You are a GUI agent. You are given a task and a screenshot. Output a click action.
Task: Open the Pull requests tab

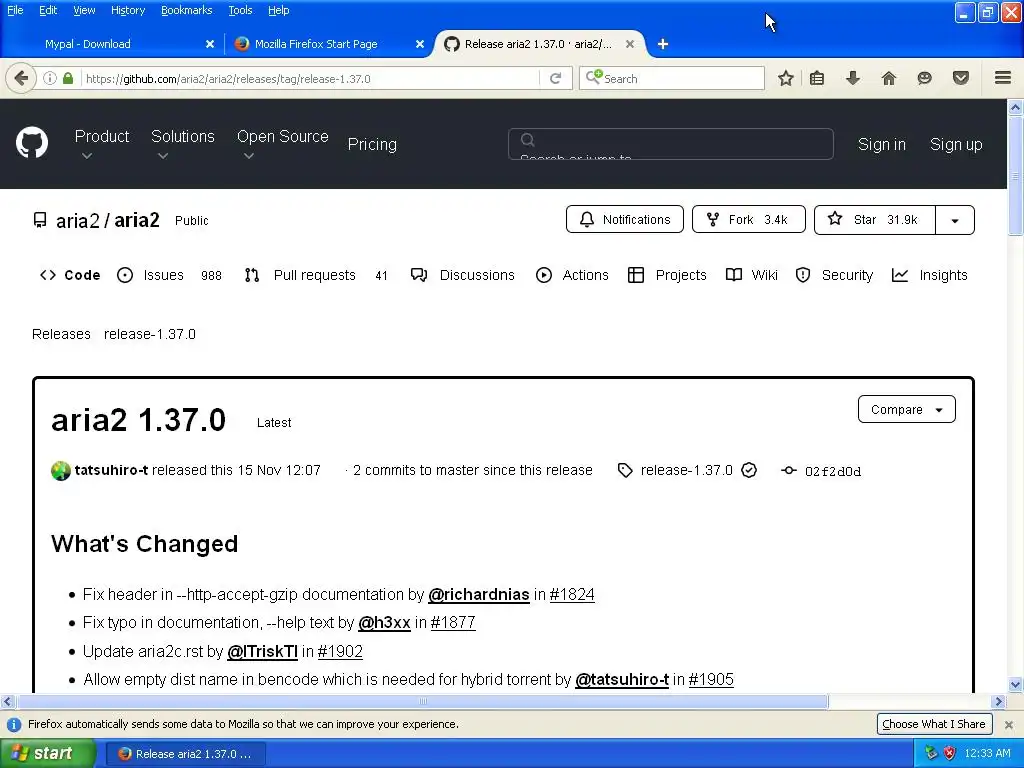tap(316, 275)
